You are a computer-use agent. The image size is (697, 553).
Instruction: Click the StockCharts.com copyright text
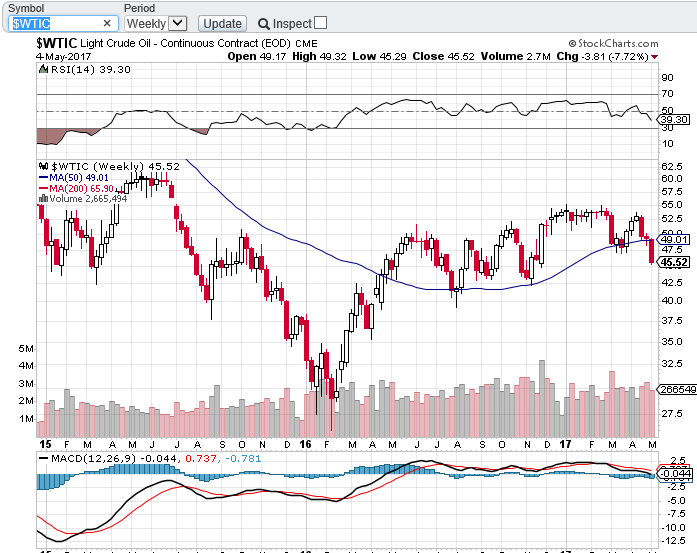(x=613, y=43)
